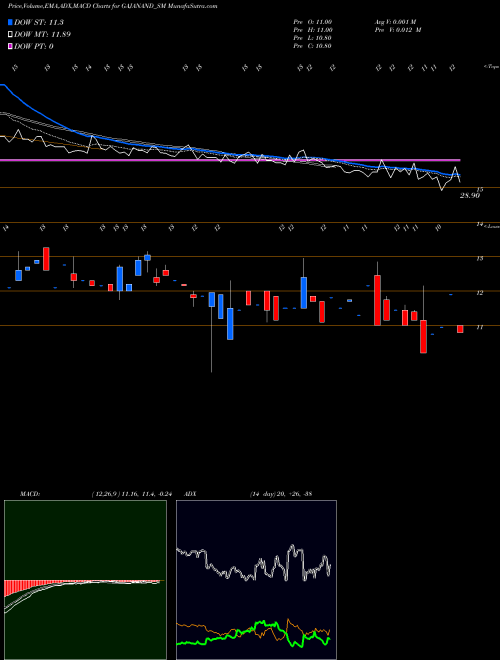Viewport: 500px width, 660px height.
Task: Select the 'DOW MT: 11.89' legend text
Action: click(43, 35)
